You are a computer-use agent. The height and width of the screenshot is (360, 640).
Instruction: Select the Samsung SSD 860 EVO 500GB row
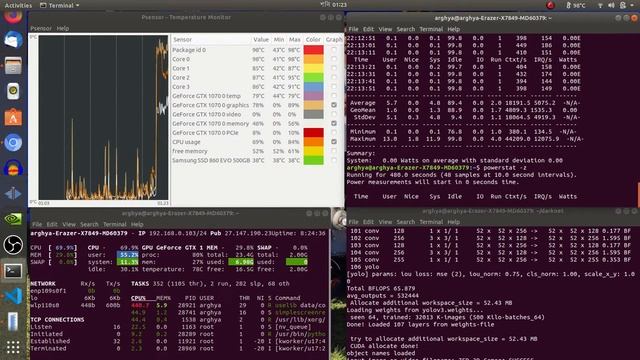coord(257,160)
